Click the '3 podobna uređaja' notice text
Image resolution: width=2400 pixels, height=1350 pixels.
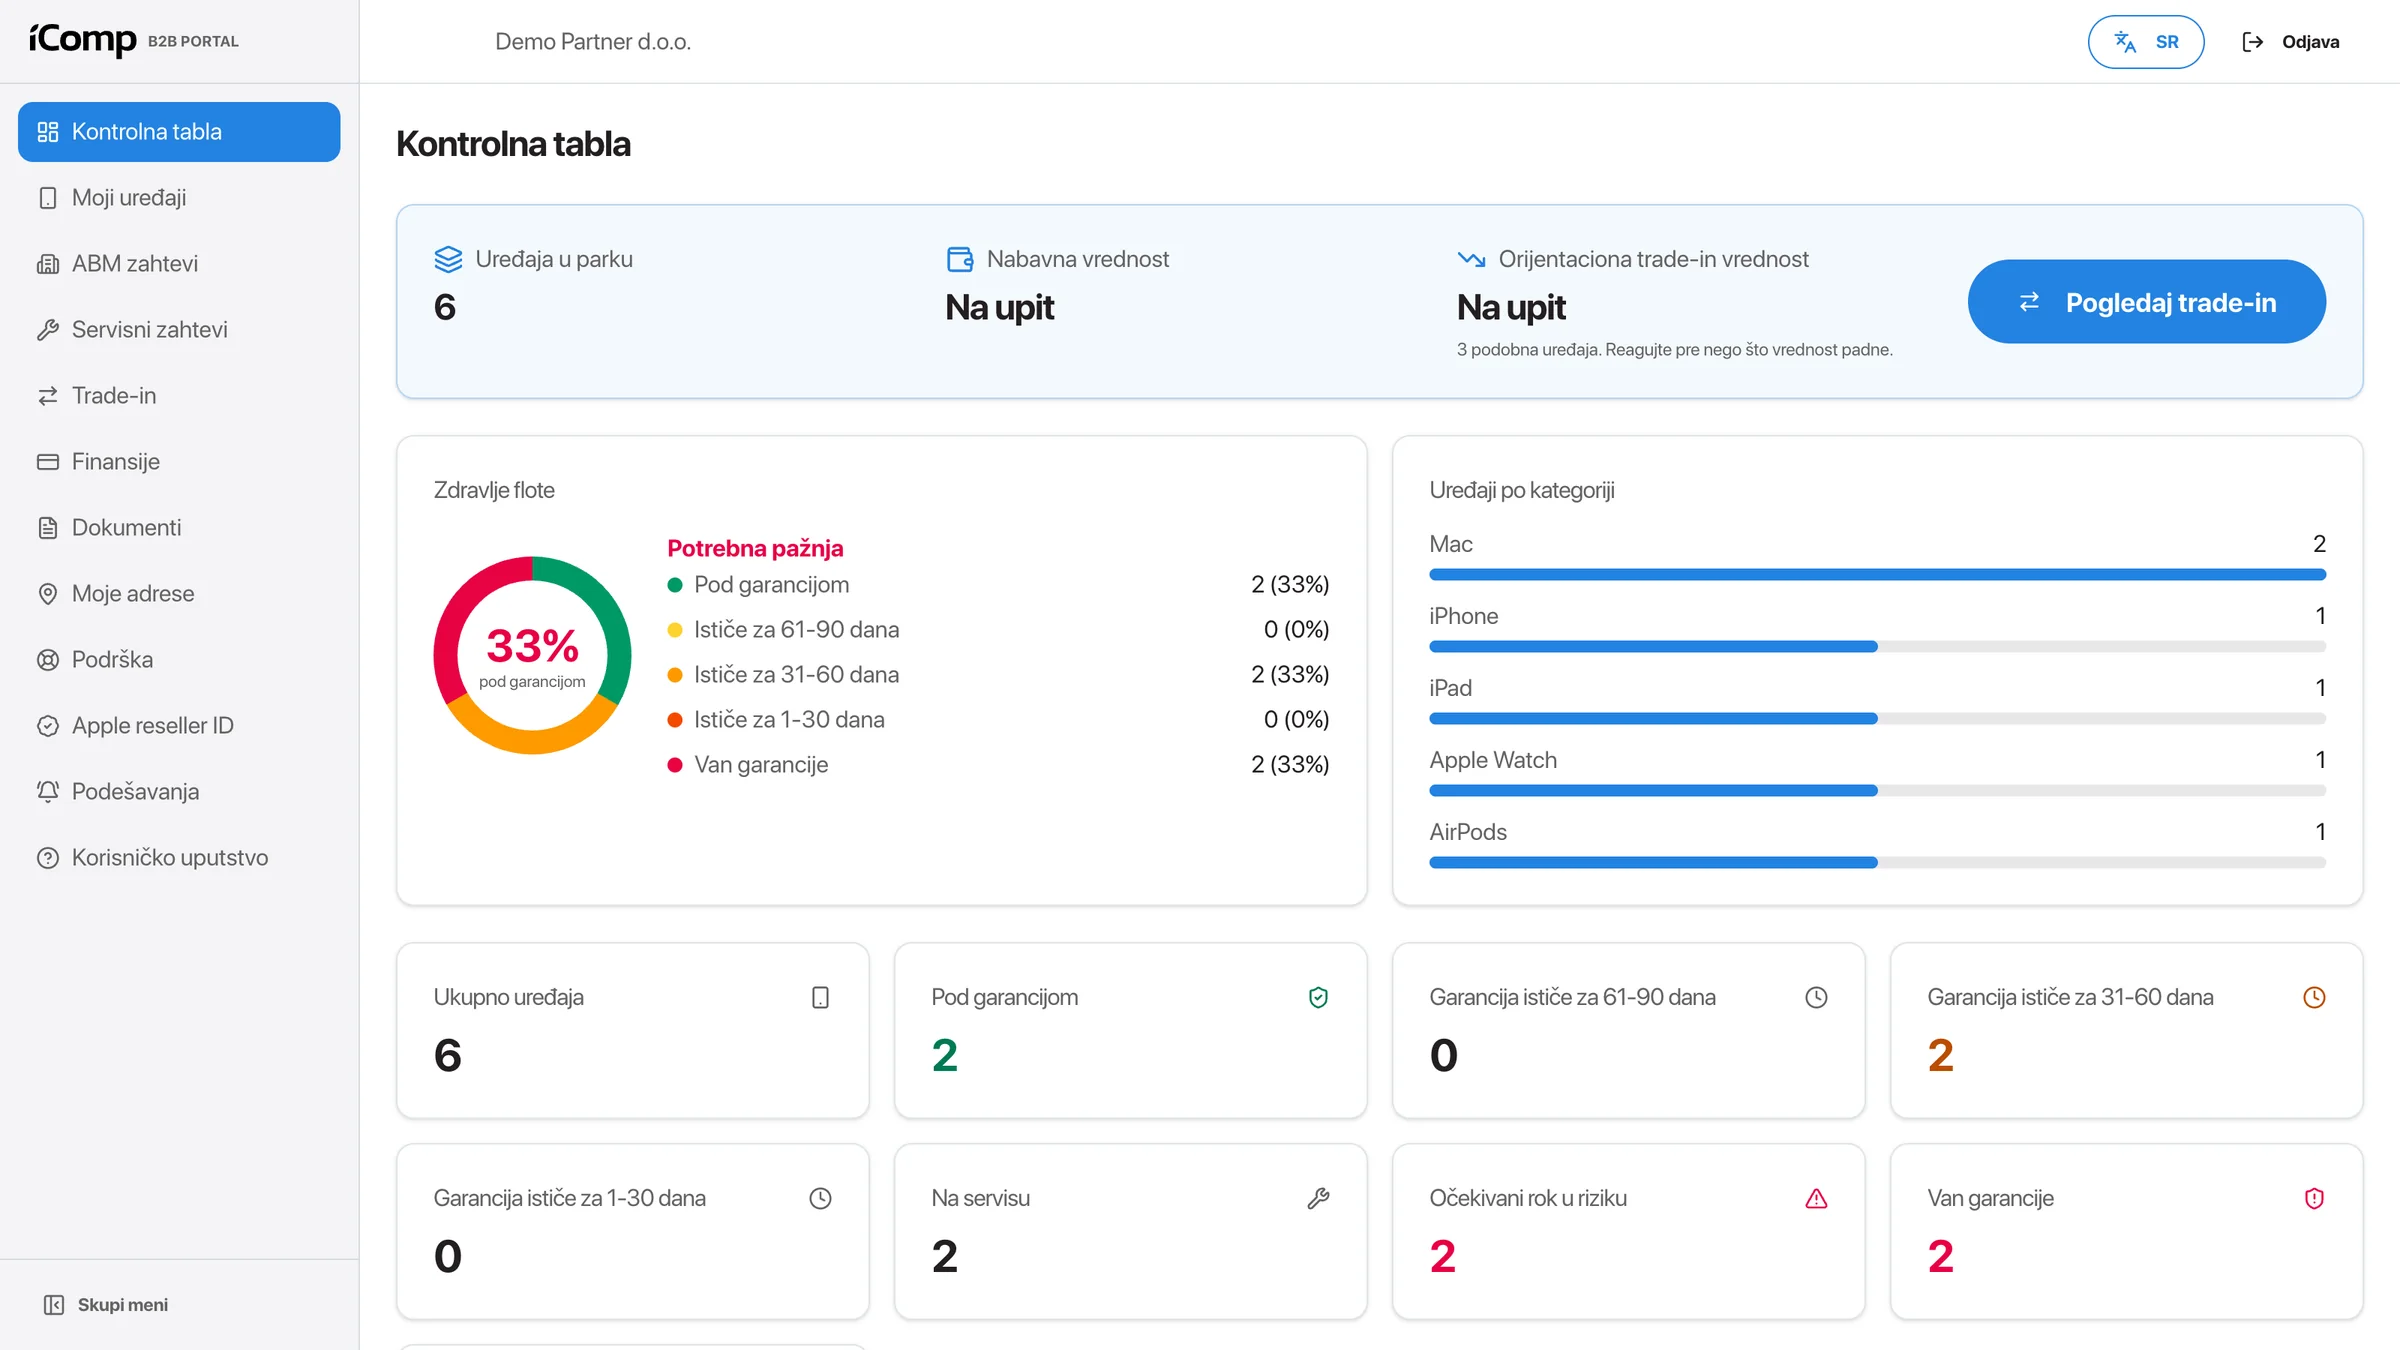[1674, 350]
